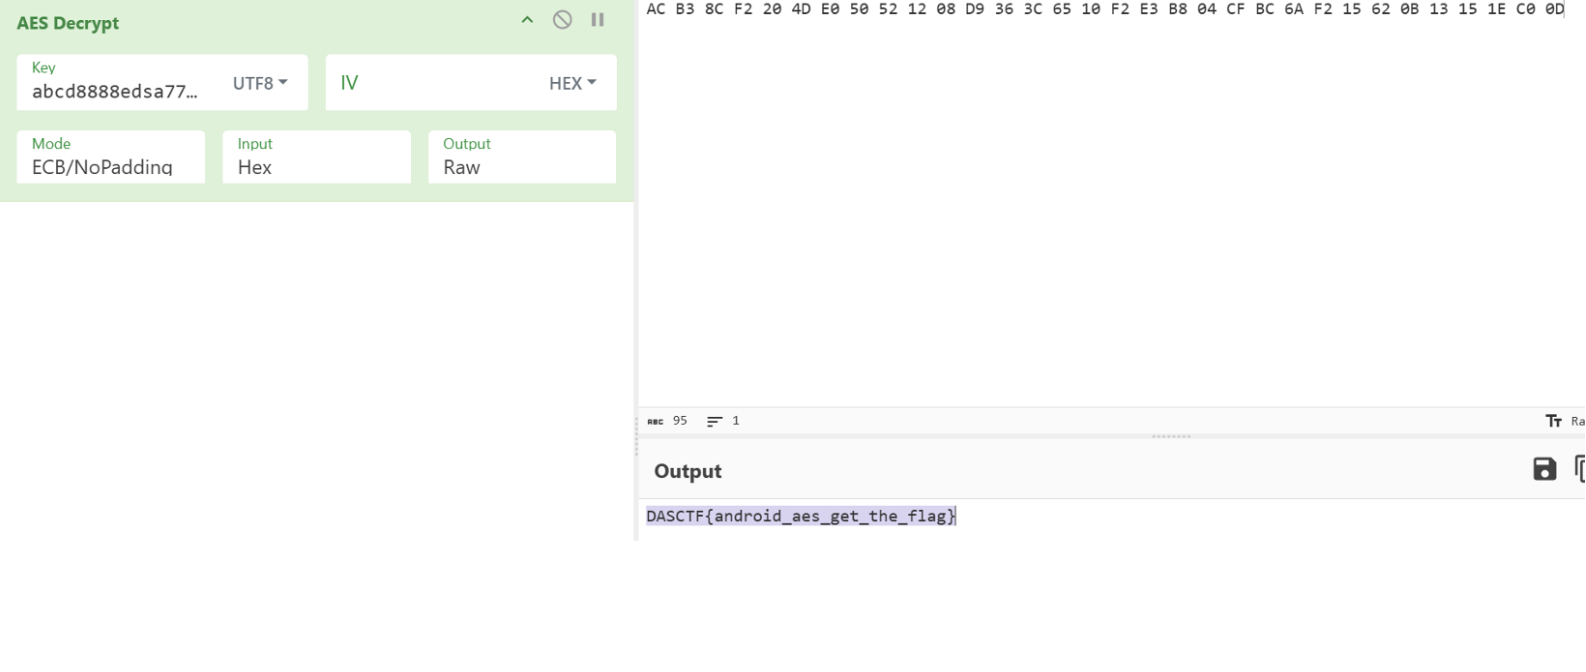Grab the input/output pane divider handle
Screen dimensions: 1586x672
click(1170, 437)
